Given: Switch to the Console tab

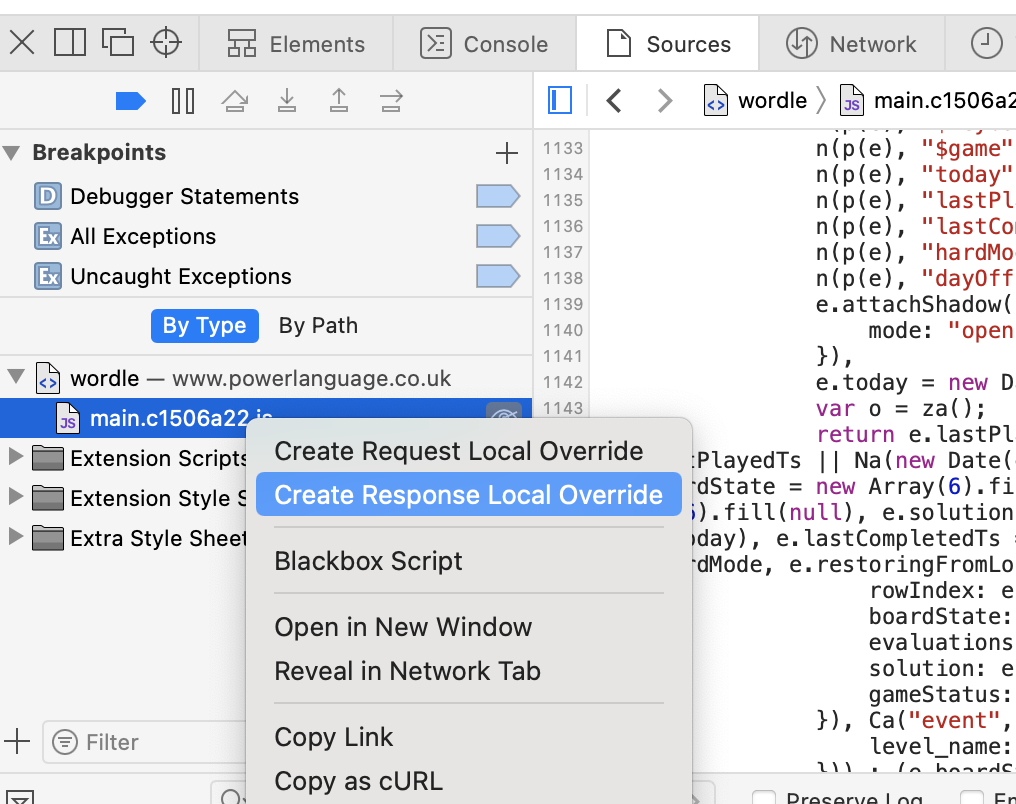Looking at the screenshot, I should click(x=484, y=44).
